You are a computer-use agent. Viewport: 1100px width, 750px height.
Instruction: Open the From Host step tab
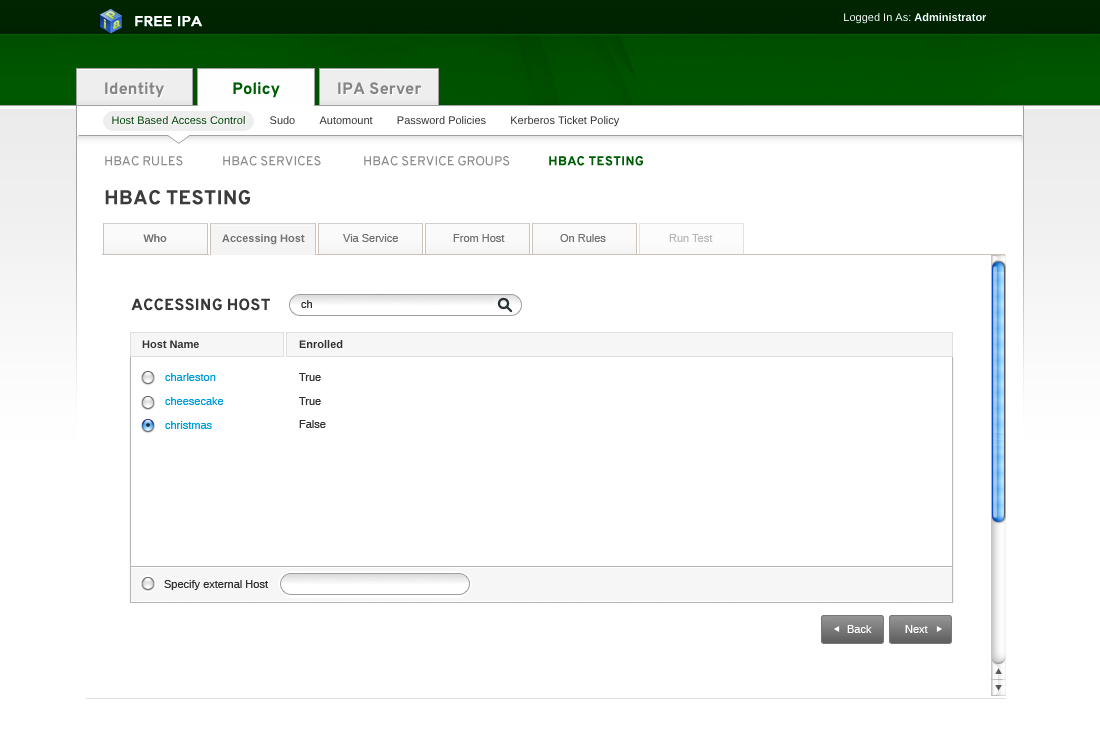(x=478, y=239)
